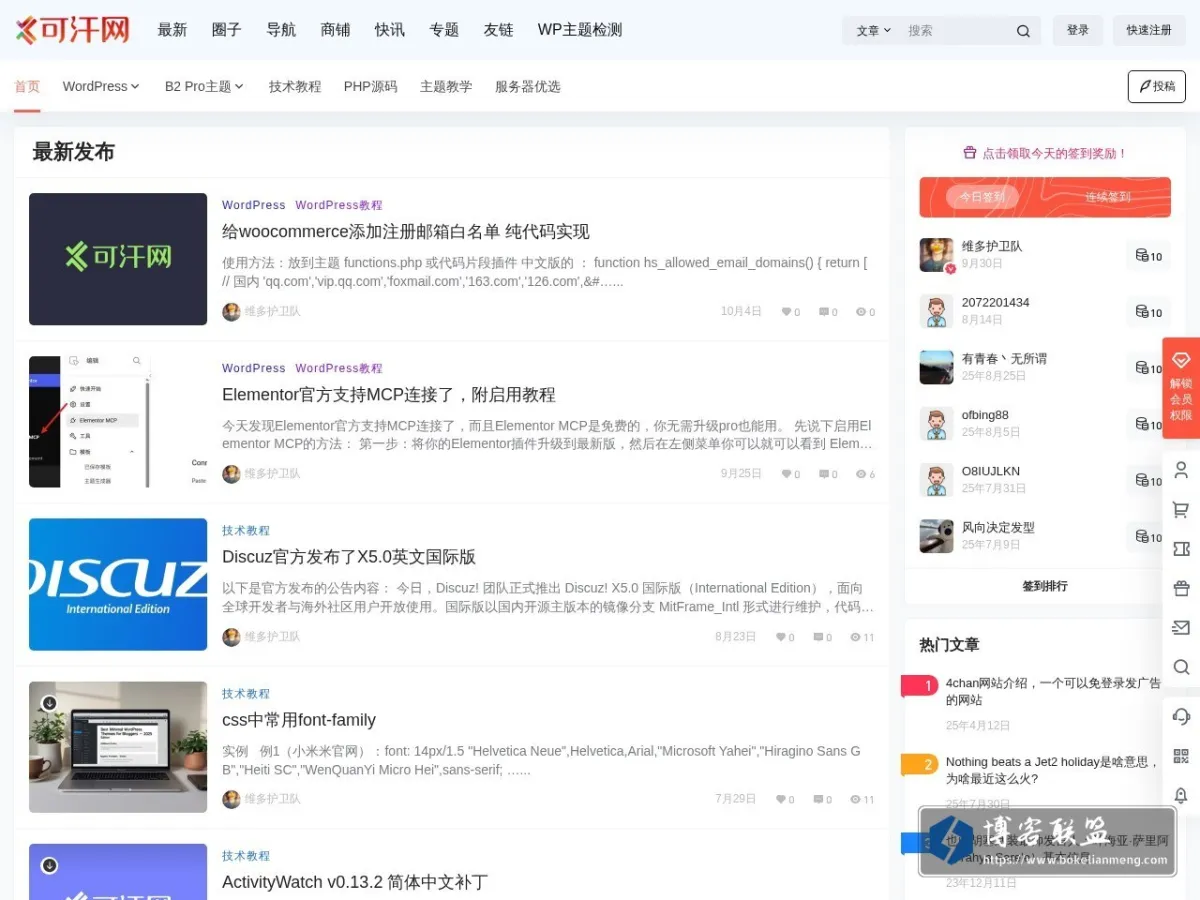Open article 给woocommerce添加注册邮箱白名单
Screen dimensions: 1200x900
pos(406,232)
